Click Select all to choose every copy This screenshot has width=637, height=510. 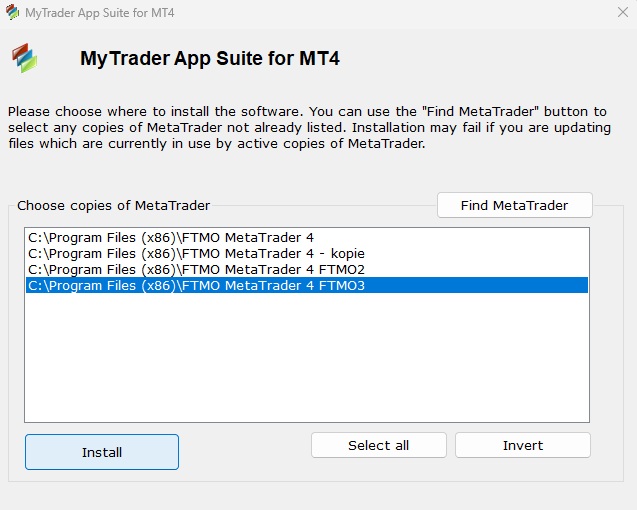pyautogui.click(x=378, y=445)
